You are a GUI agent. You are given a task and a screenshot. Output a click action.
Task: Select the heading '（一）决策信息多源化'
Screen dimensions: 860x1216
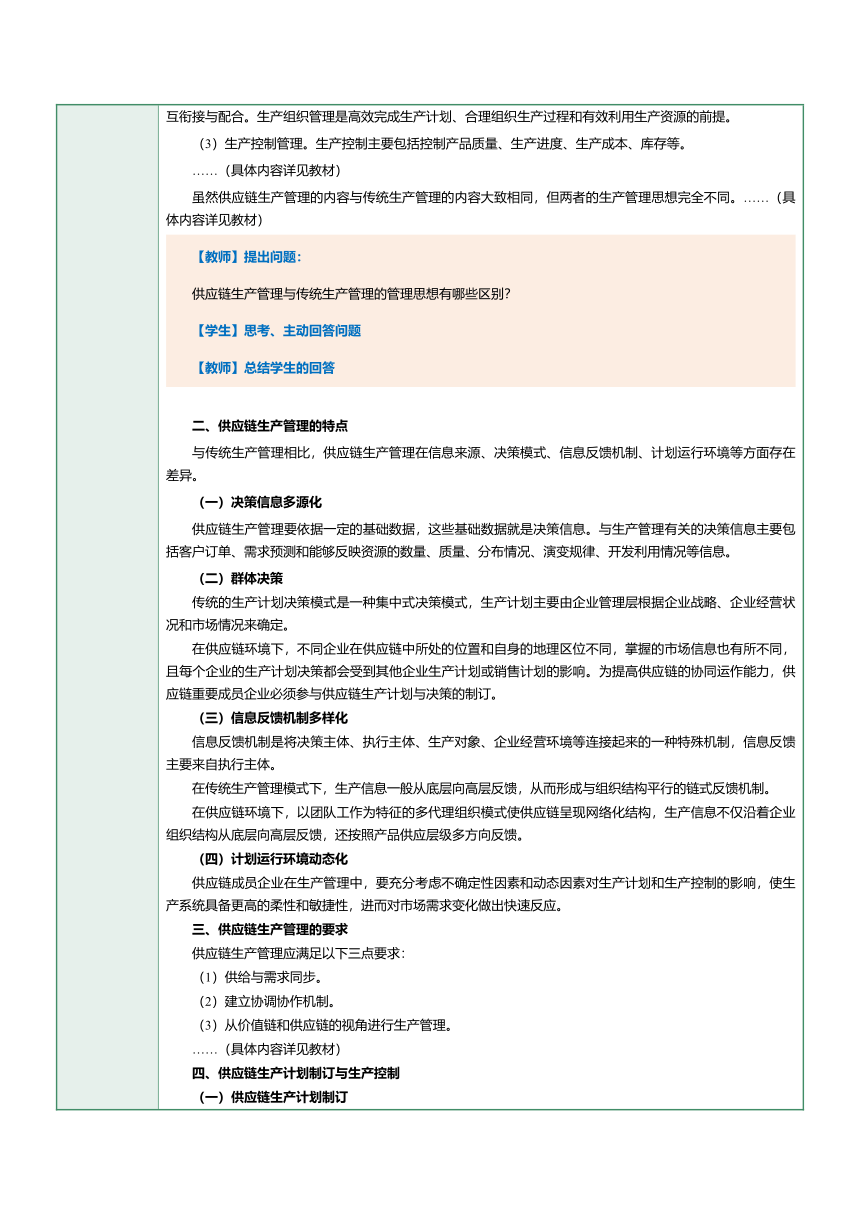258,501
